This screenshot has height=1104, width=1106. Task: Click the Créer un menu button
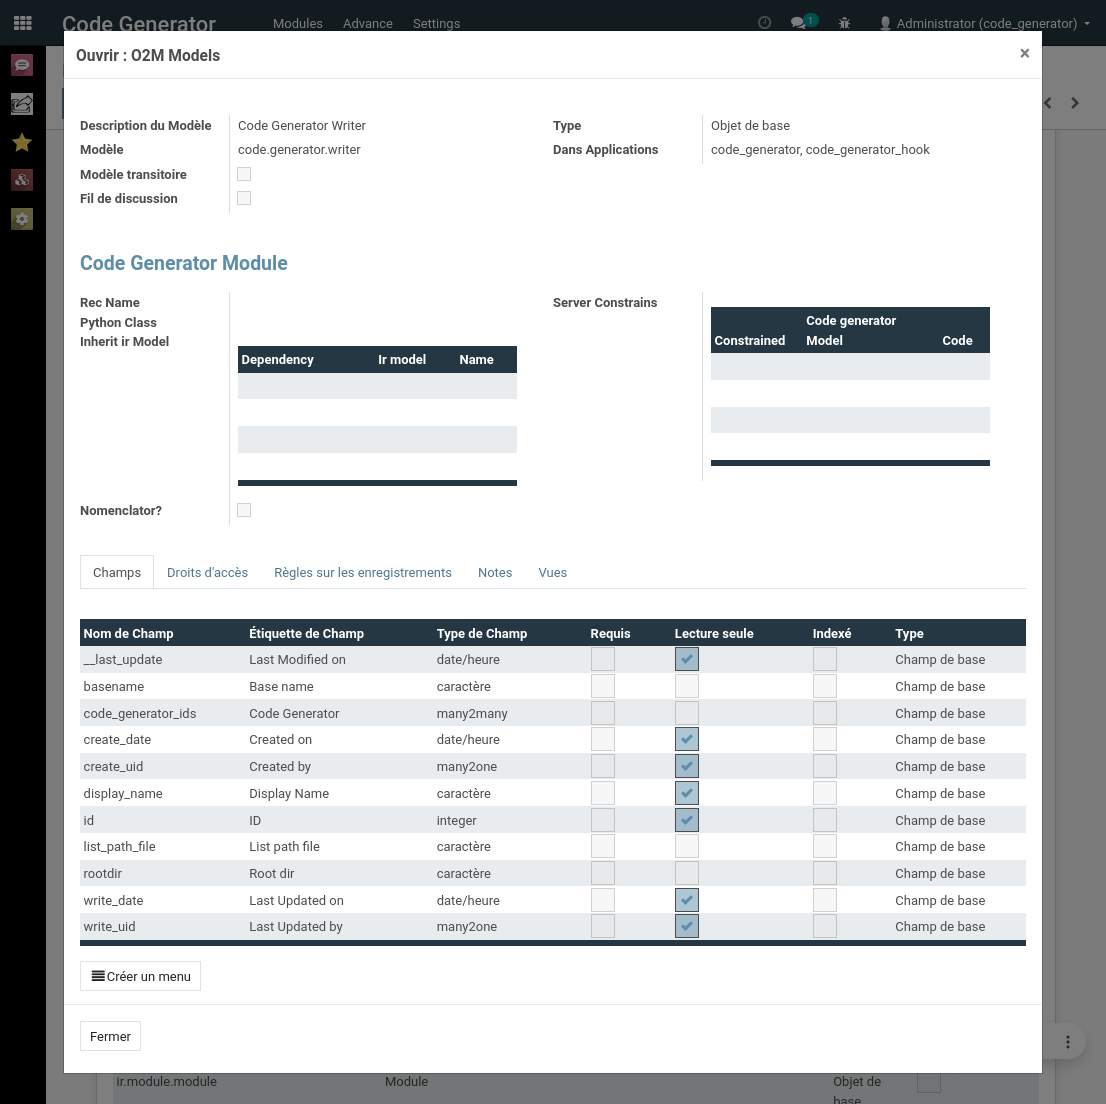tap(141, 976)
